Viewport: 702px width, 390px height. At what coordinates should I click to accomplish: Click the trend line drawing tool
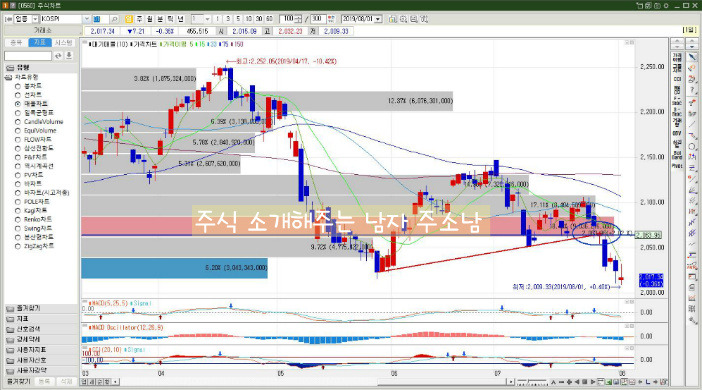click(693, 124)
